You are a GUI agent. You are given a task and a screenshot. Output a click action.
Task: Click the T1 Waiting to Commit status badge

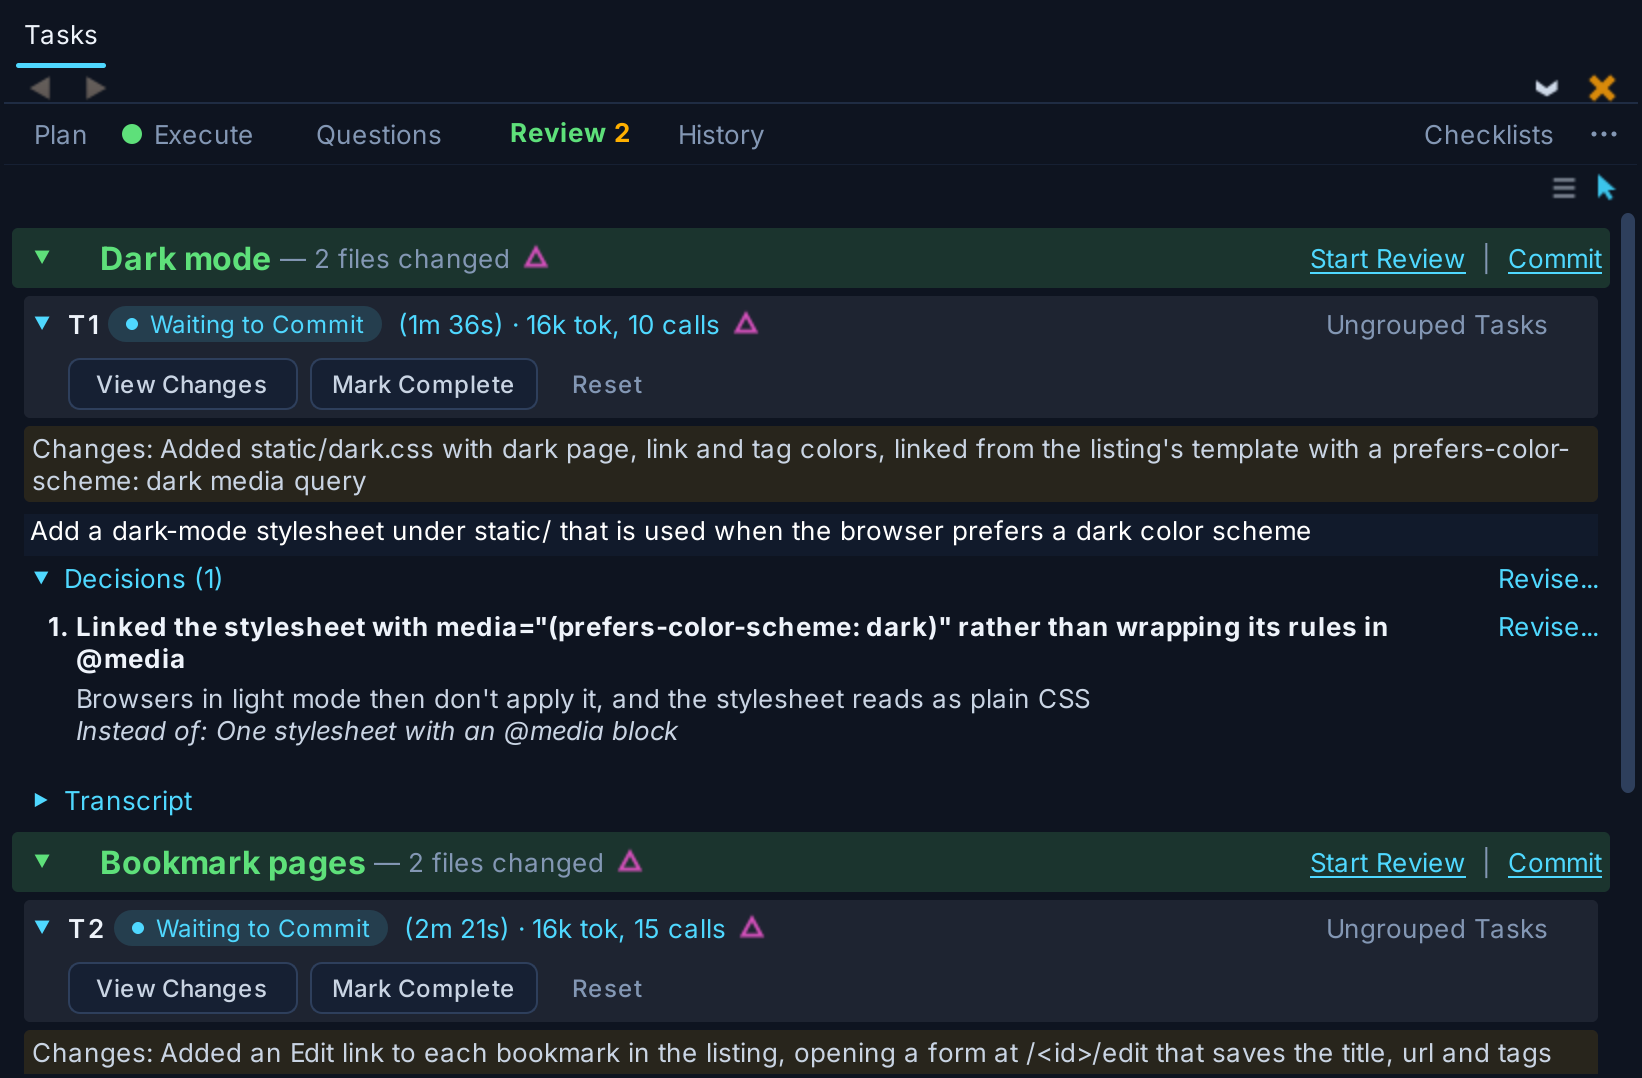[245, 324]
